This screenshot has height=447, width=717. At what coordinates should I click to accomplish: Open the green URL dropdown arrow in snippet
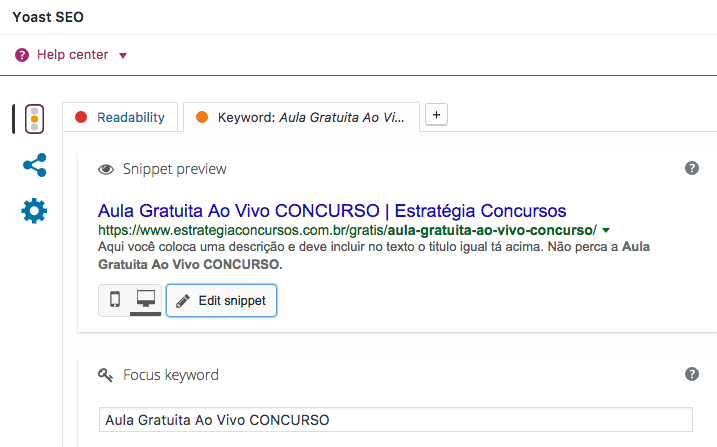[606, 230]
